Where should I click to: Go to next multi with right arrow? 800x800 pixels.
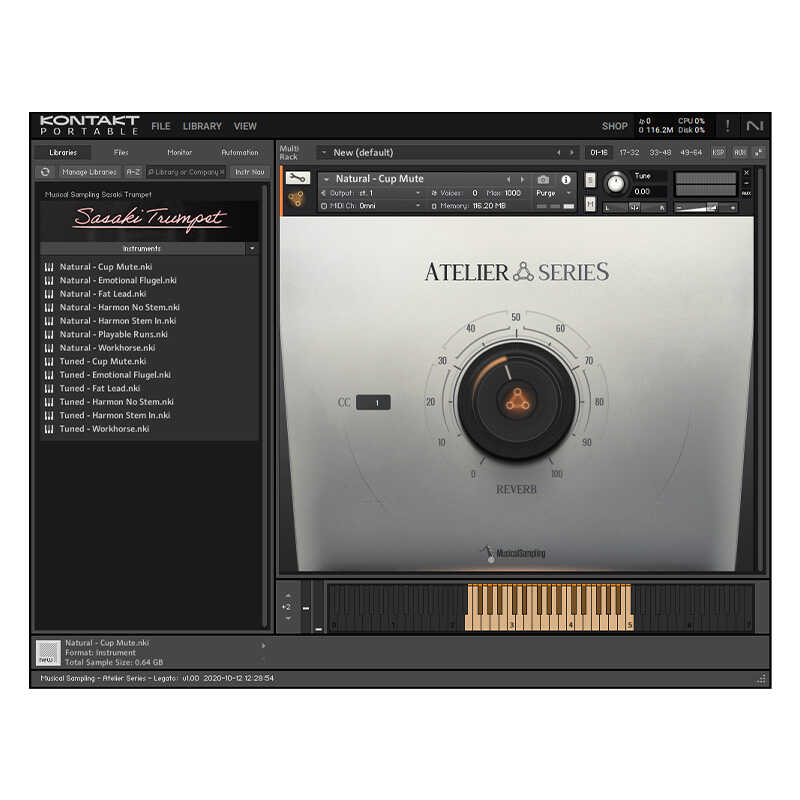571,153
